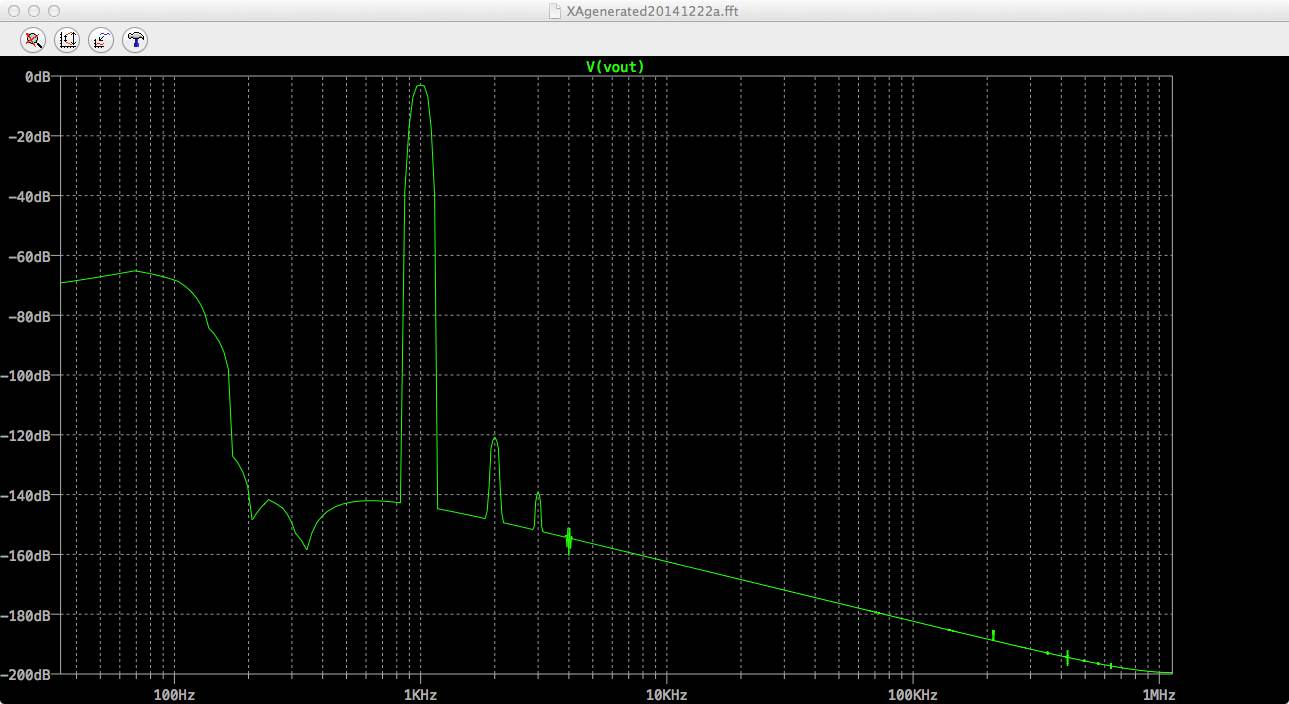1289x704 pixels.
Task: Click the 10KHz horizontal axis label
Action: [x=666, y=694]
